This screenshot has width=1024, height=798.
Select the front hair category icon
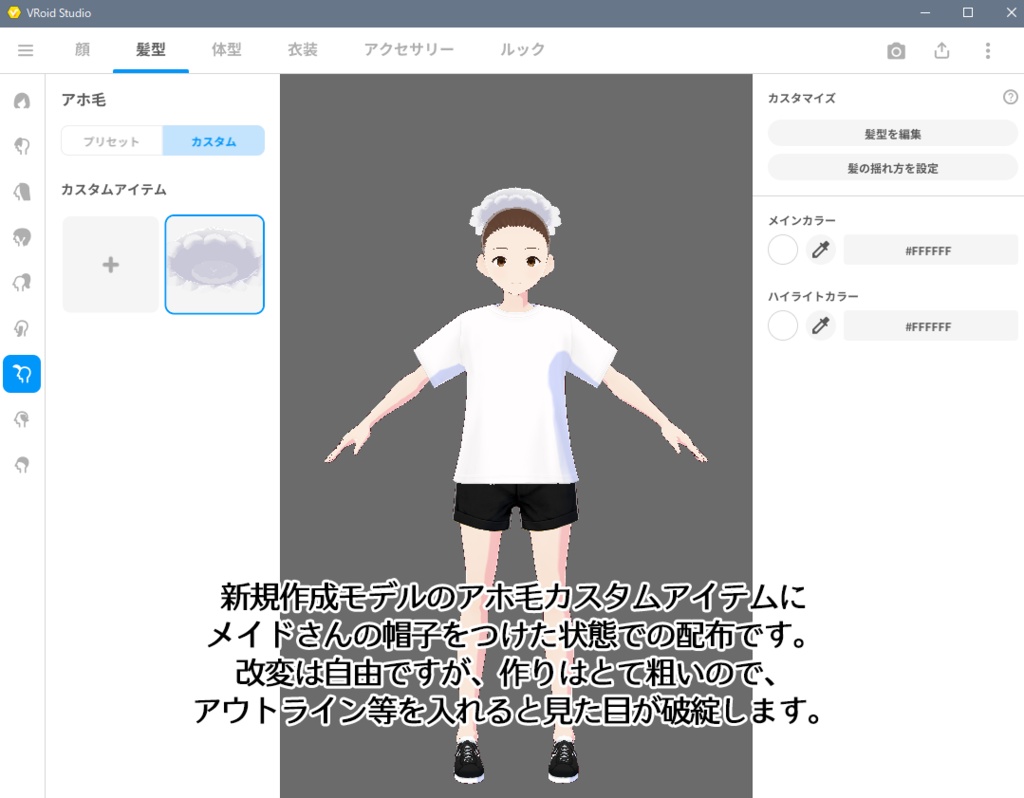(x=22, y=144)
